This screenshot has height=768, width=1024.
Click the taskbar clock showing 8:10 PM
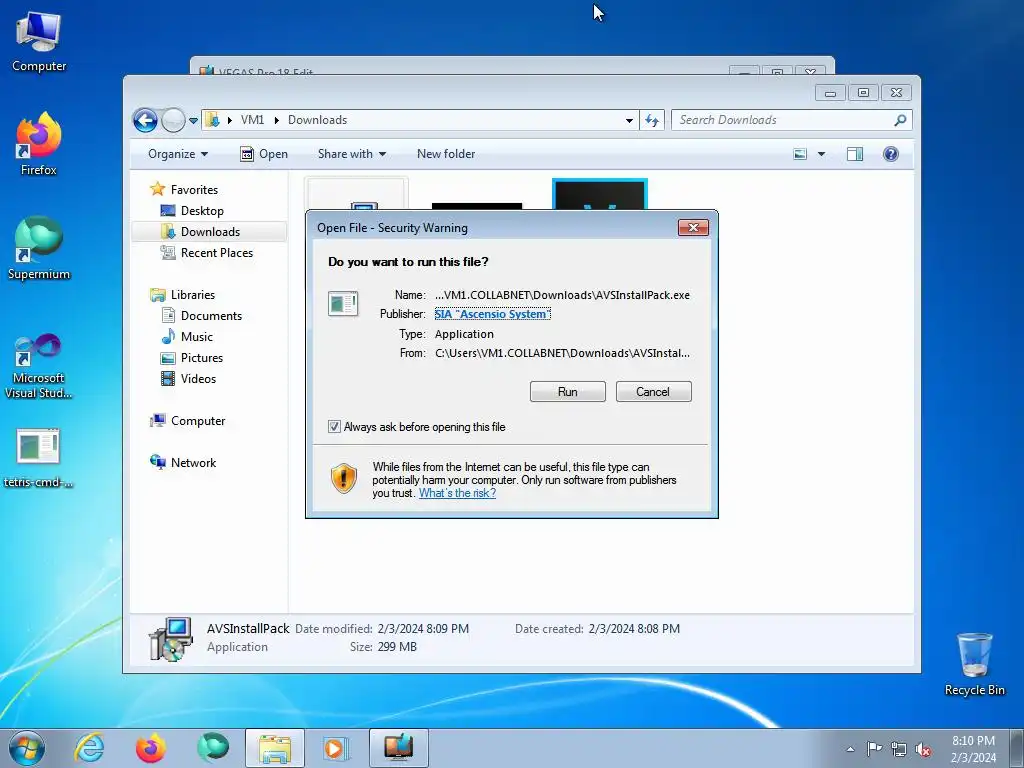click(973, 749)
